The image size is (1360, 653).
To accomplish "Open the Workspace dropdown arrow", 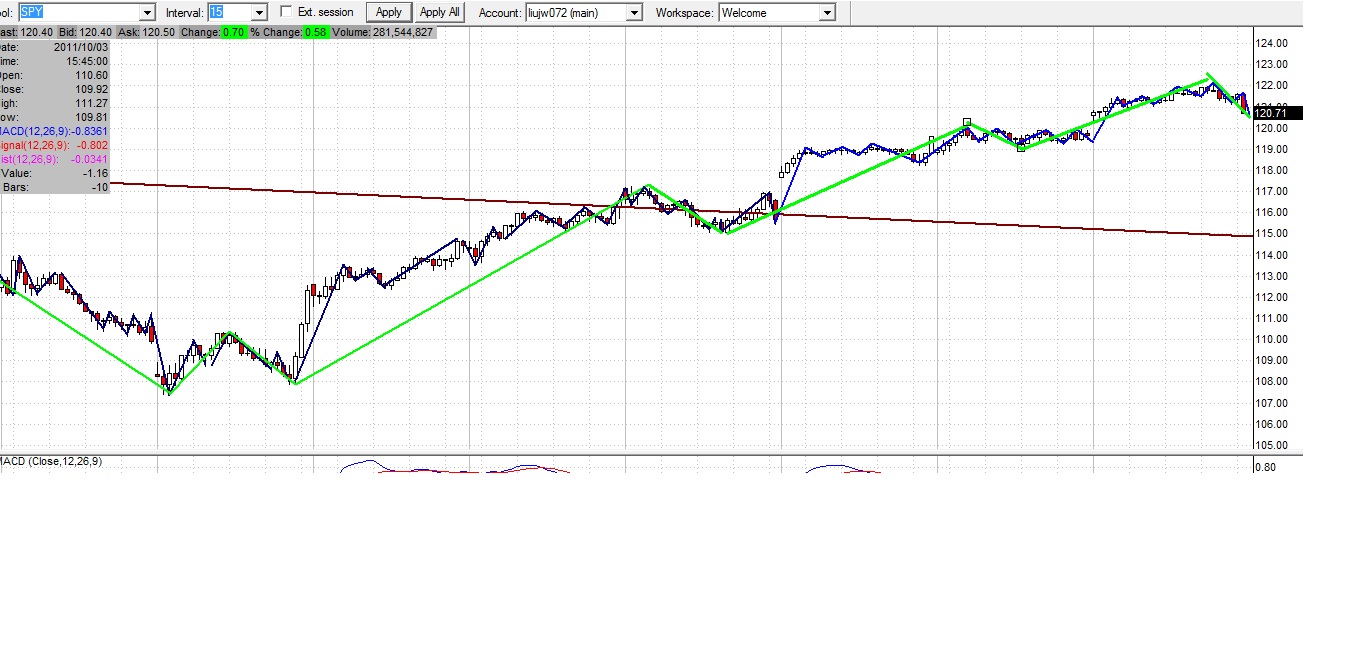I will click(x=827, y=12).
